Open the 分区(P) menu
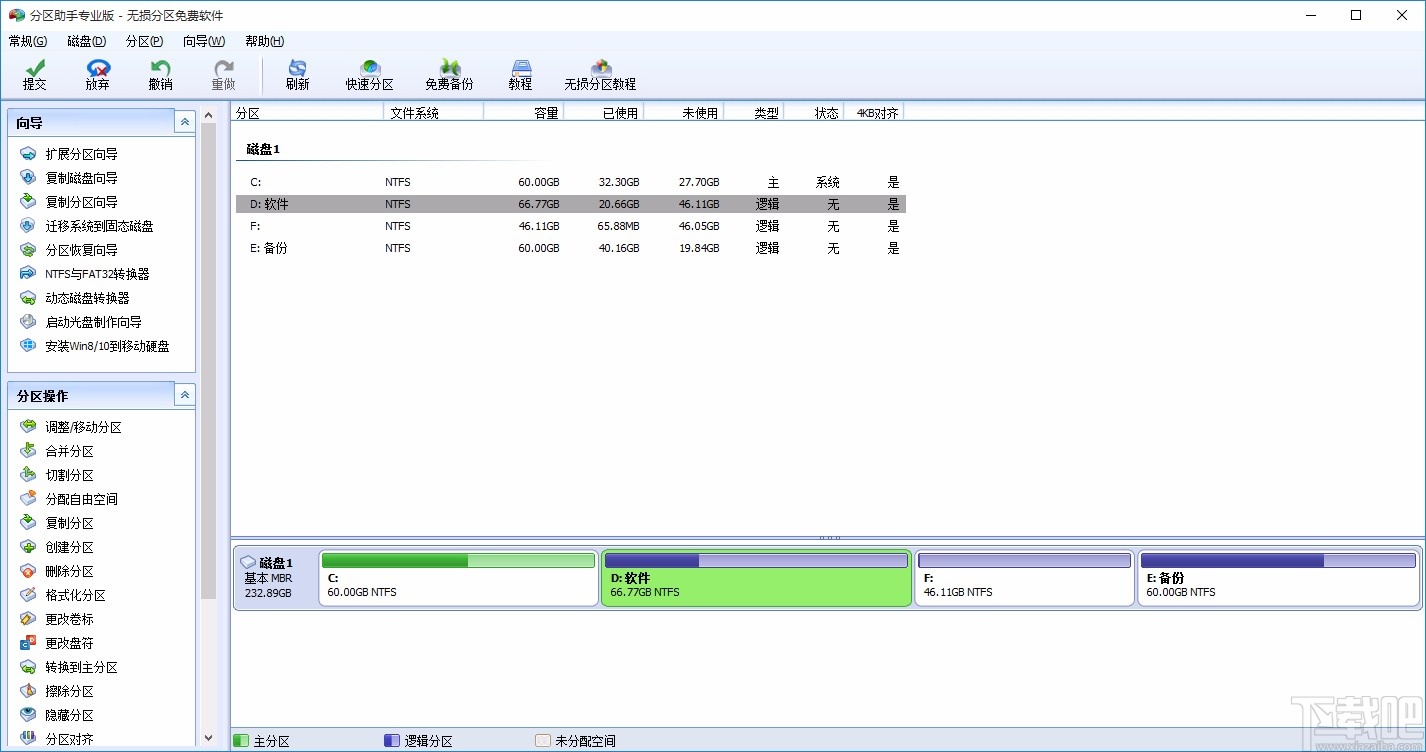The width and height of the screenshot is (1426, 752). [145, 41]
